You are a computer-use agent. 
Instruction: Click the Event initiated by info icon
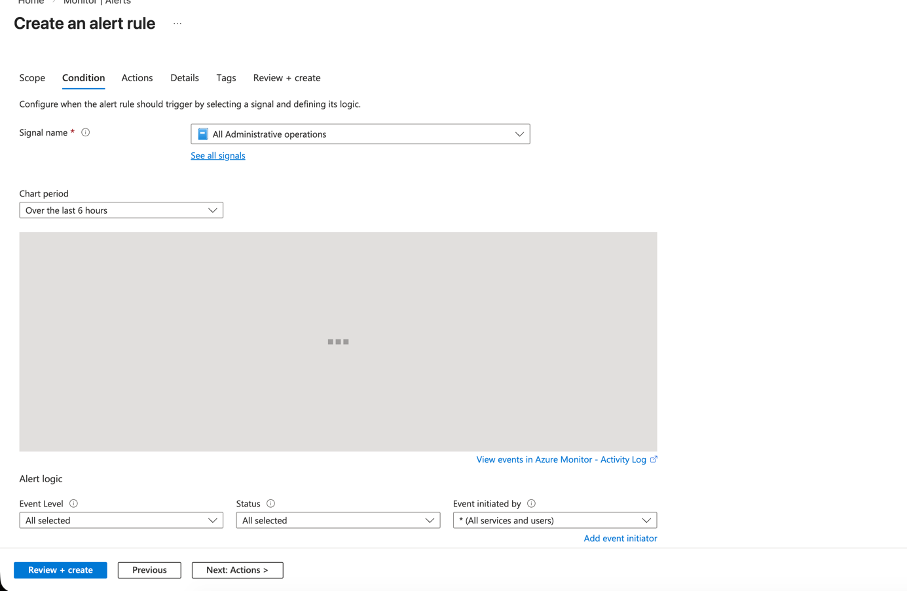click(x=531, y=504)
